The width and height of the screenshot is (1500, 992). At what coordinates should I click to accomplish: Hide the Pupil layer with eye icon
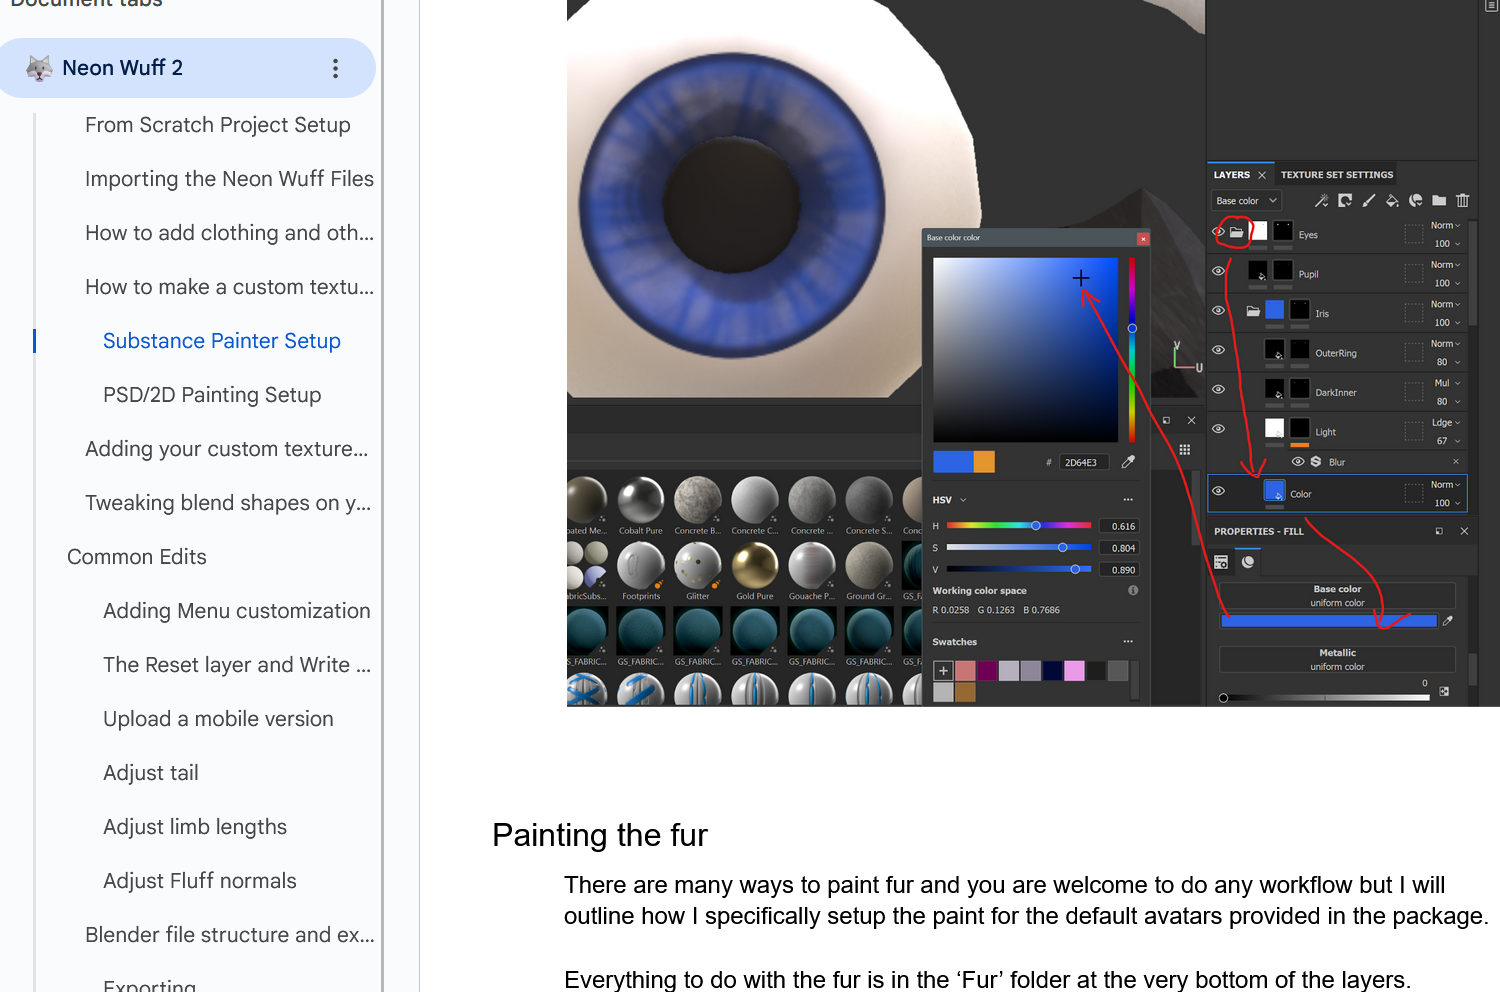click(x=1218, y=272)
